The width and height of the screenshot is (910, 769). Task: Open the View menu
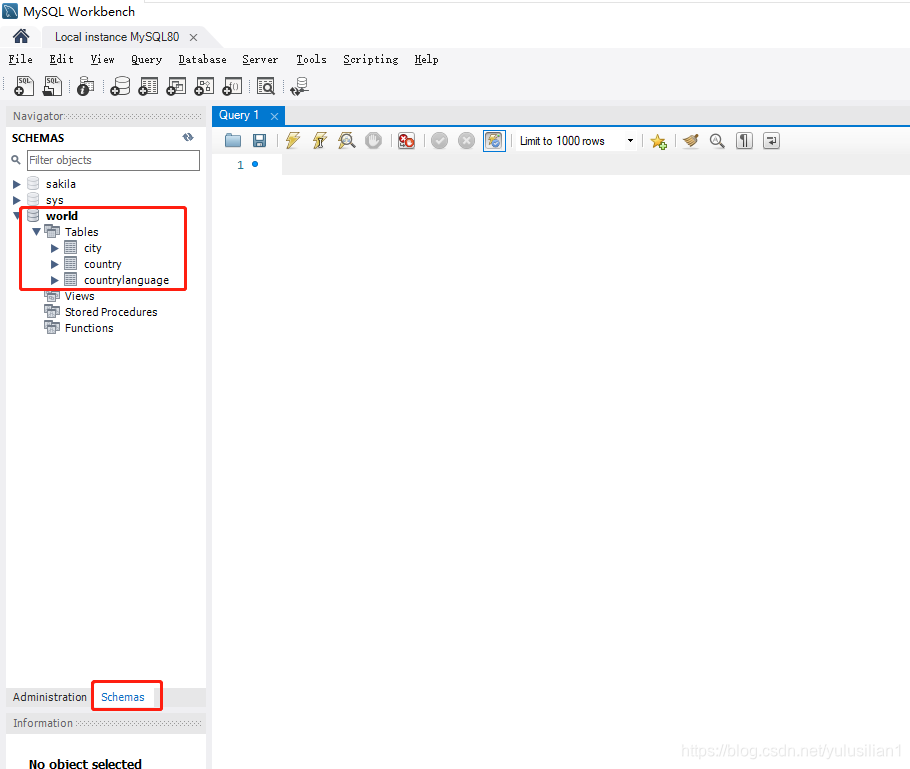click(x=103, y=59)
